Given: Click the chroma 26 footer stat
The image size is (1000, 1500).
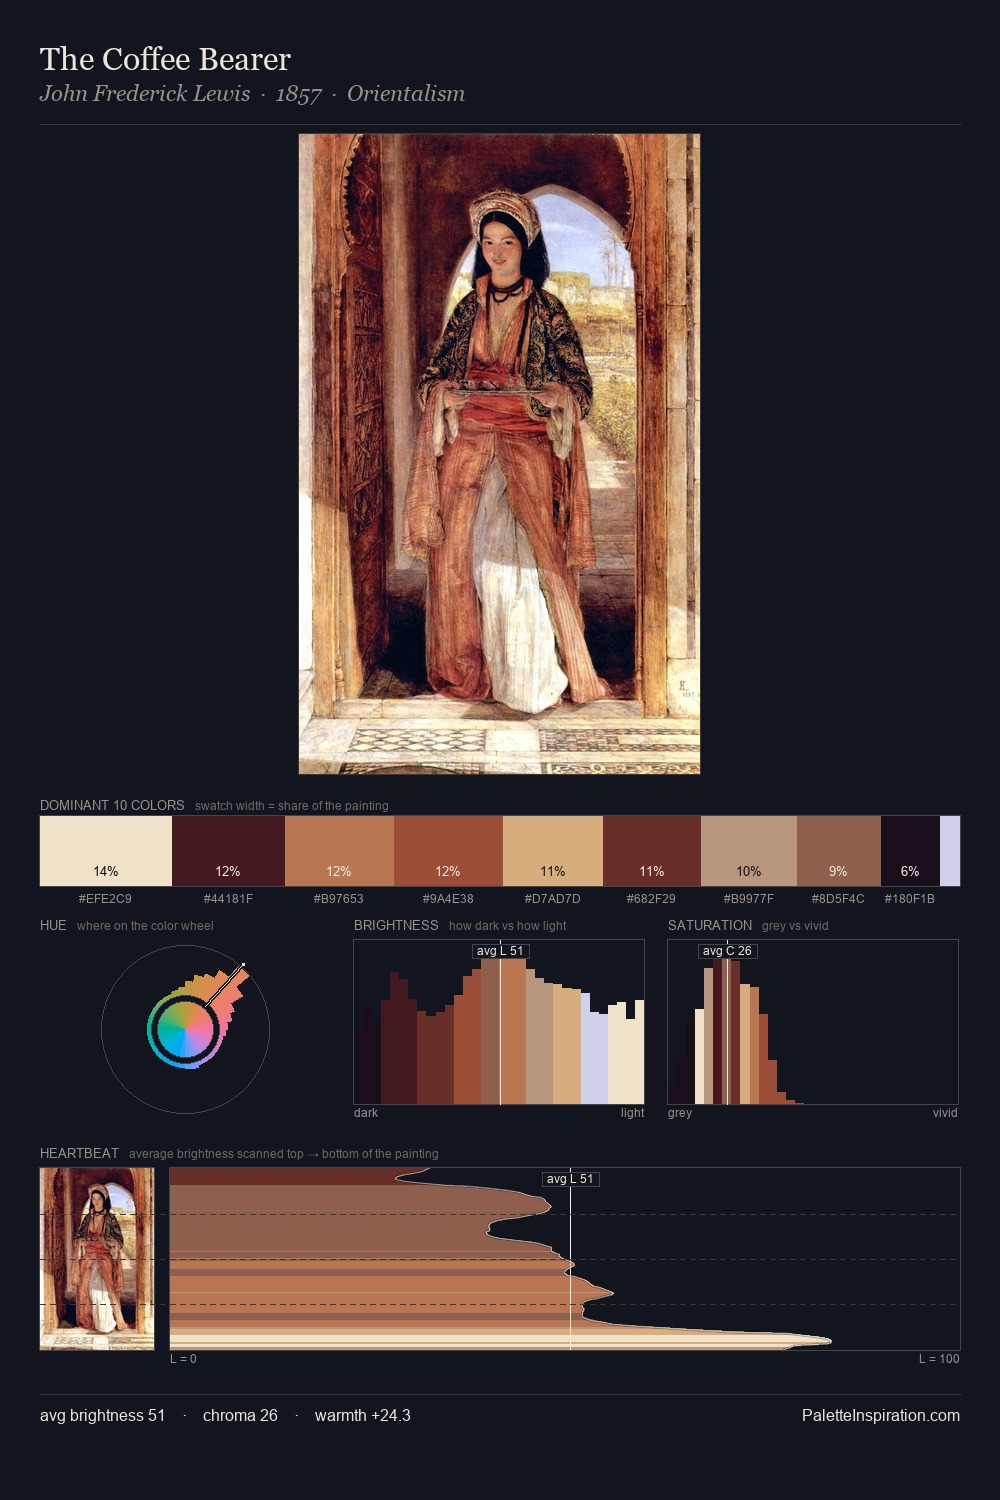Looking at the screenshot, I should [x=240, y=1415].
